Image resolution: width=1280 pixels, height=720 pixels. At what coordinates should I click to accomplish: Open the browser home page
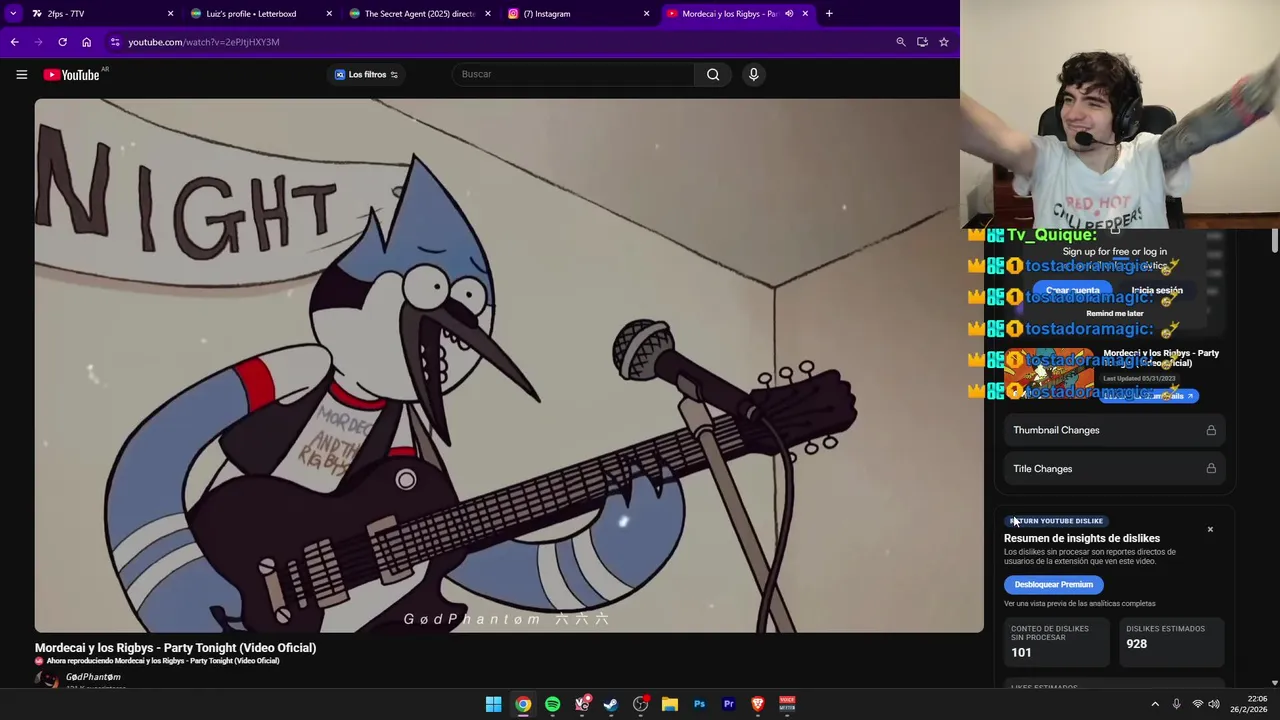(x=86, y=42)
